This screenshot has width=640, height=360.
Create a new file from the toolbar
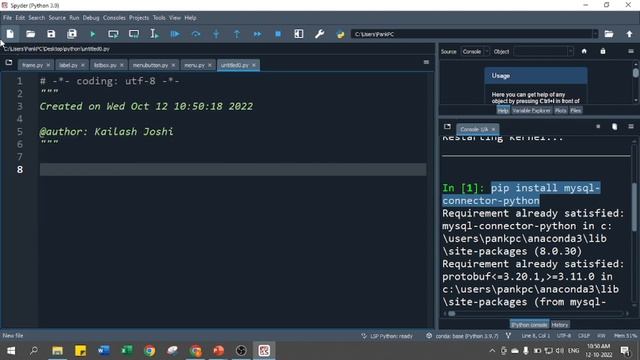pyautogui.click(x=10, y=34)
